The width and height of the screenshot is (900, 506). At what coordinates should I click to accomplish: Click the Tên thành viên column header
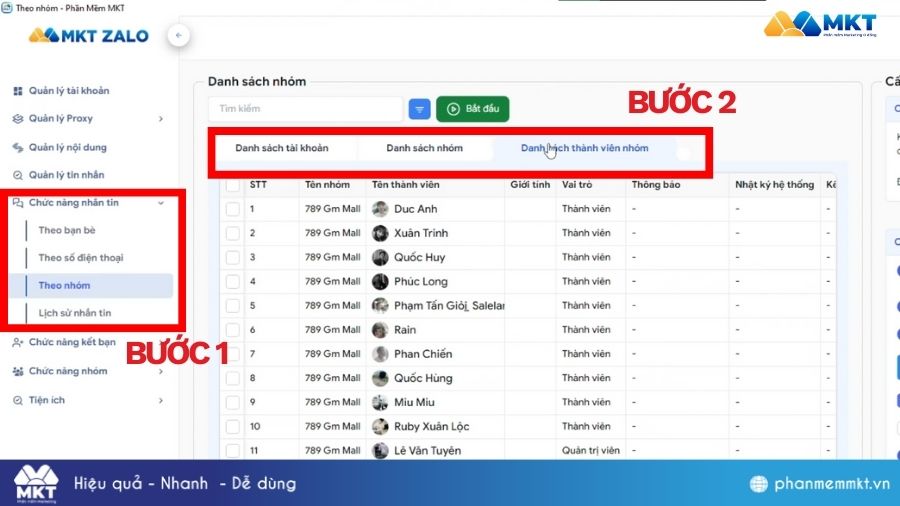click(405, 185)
